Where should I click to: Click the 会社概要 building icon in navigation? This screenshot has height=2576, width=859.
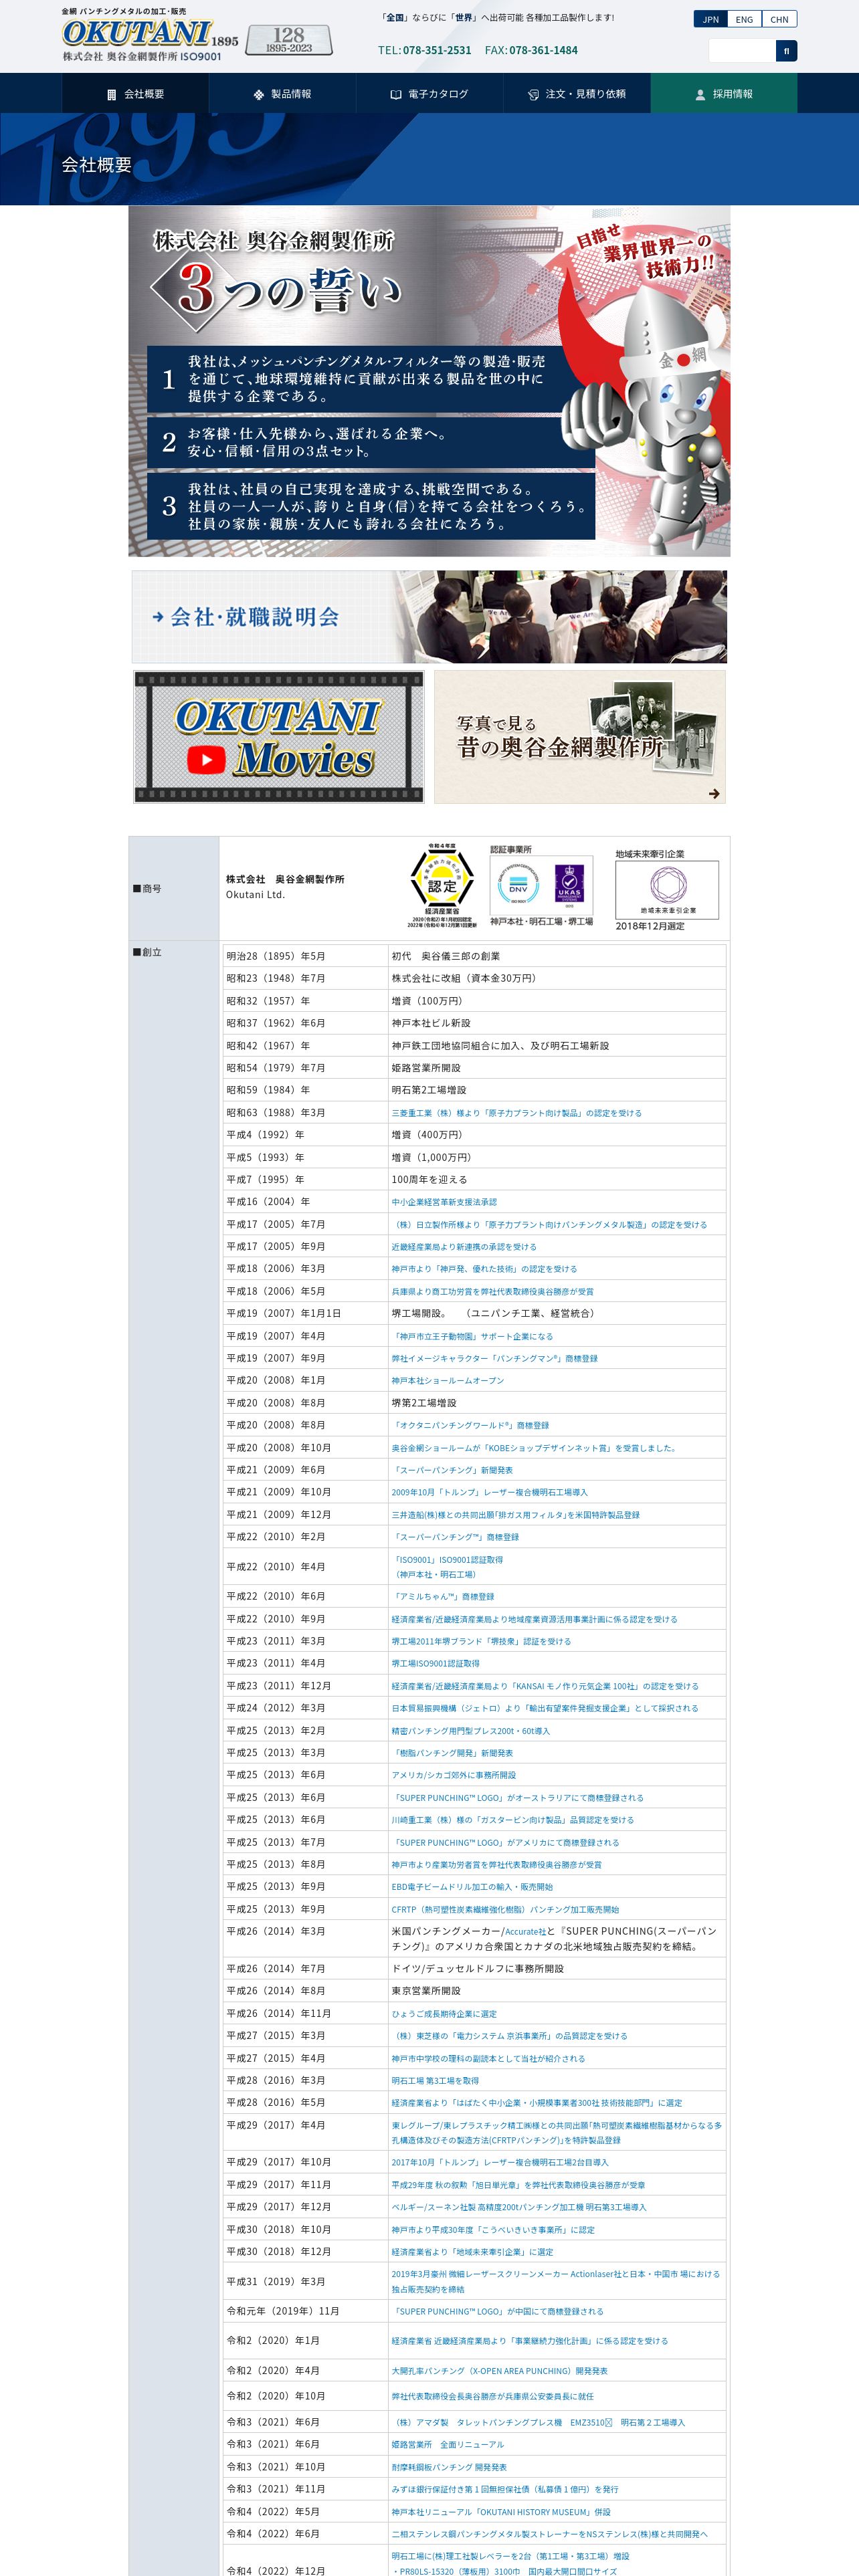pos(112,94)
